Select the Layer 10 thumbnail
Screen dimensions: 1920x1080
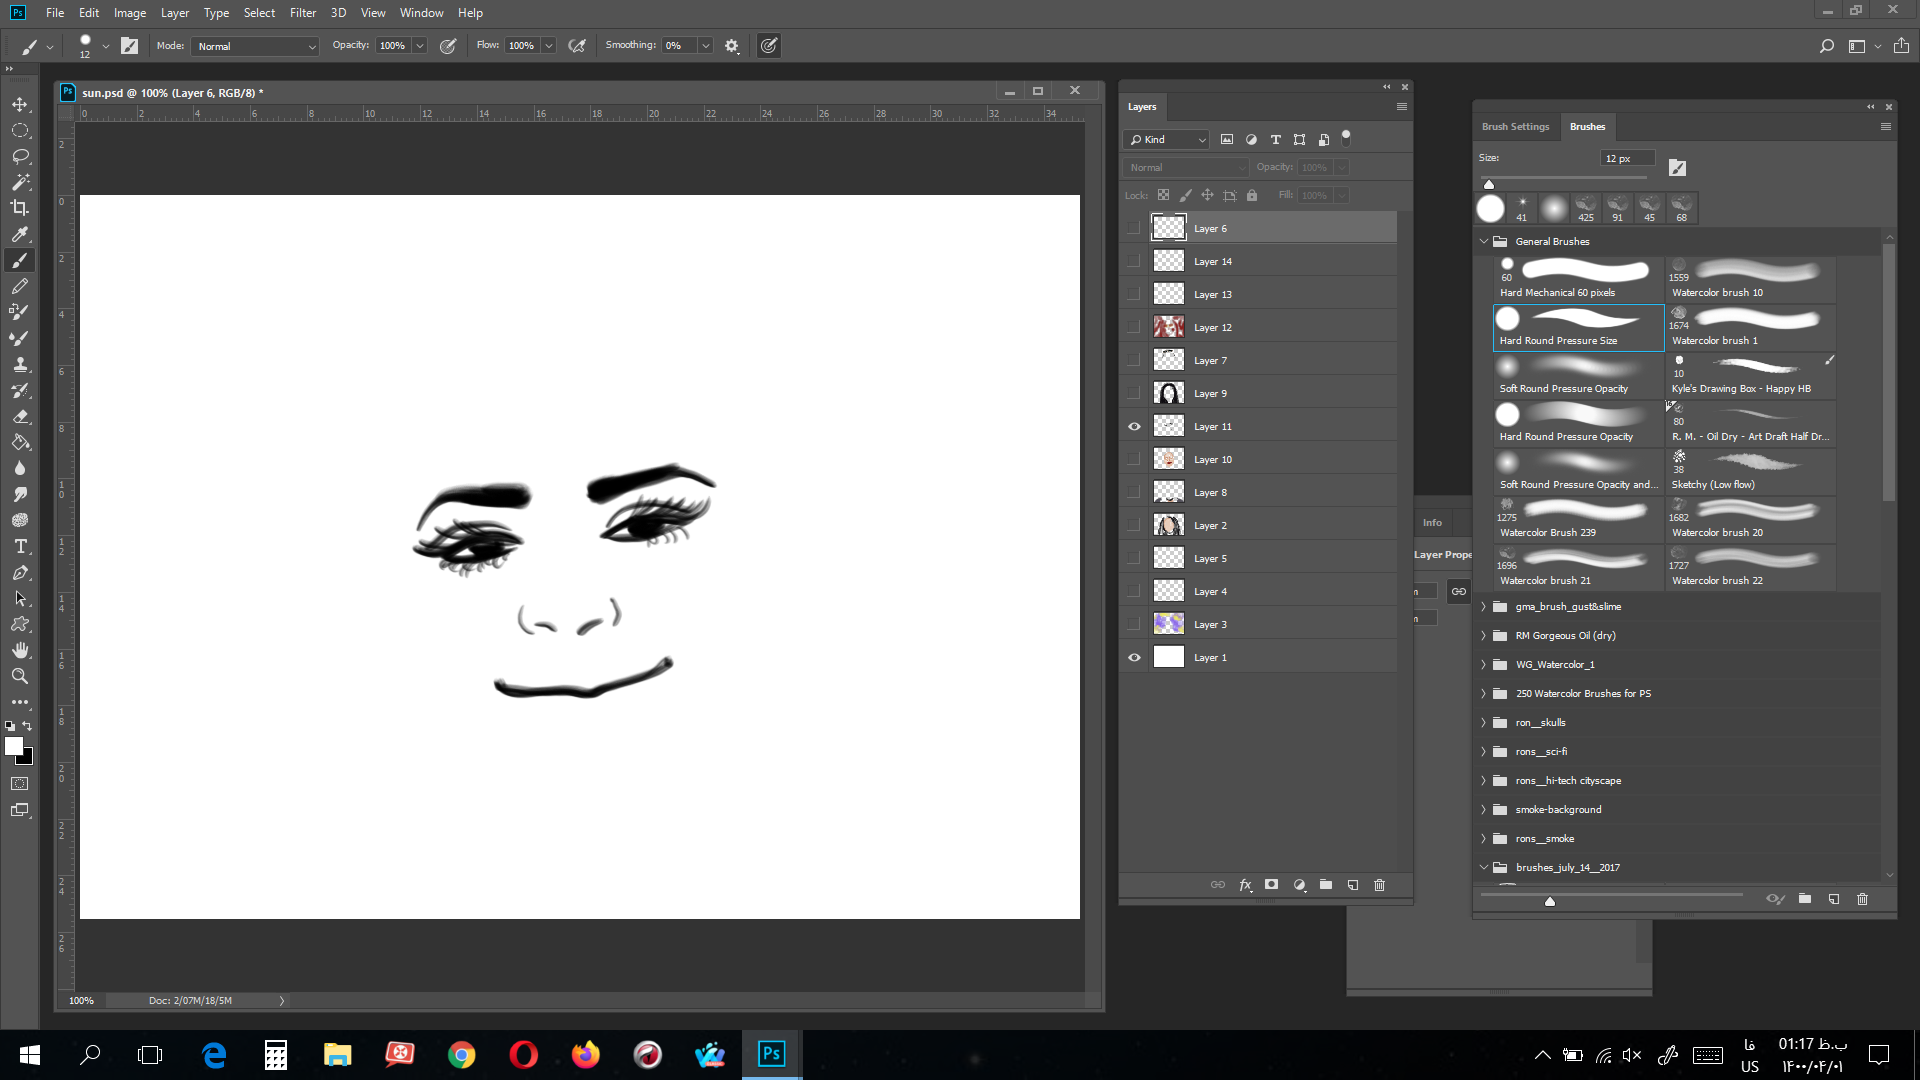click(1169, 459)
